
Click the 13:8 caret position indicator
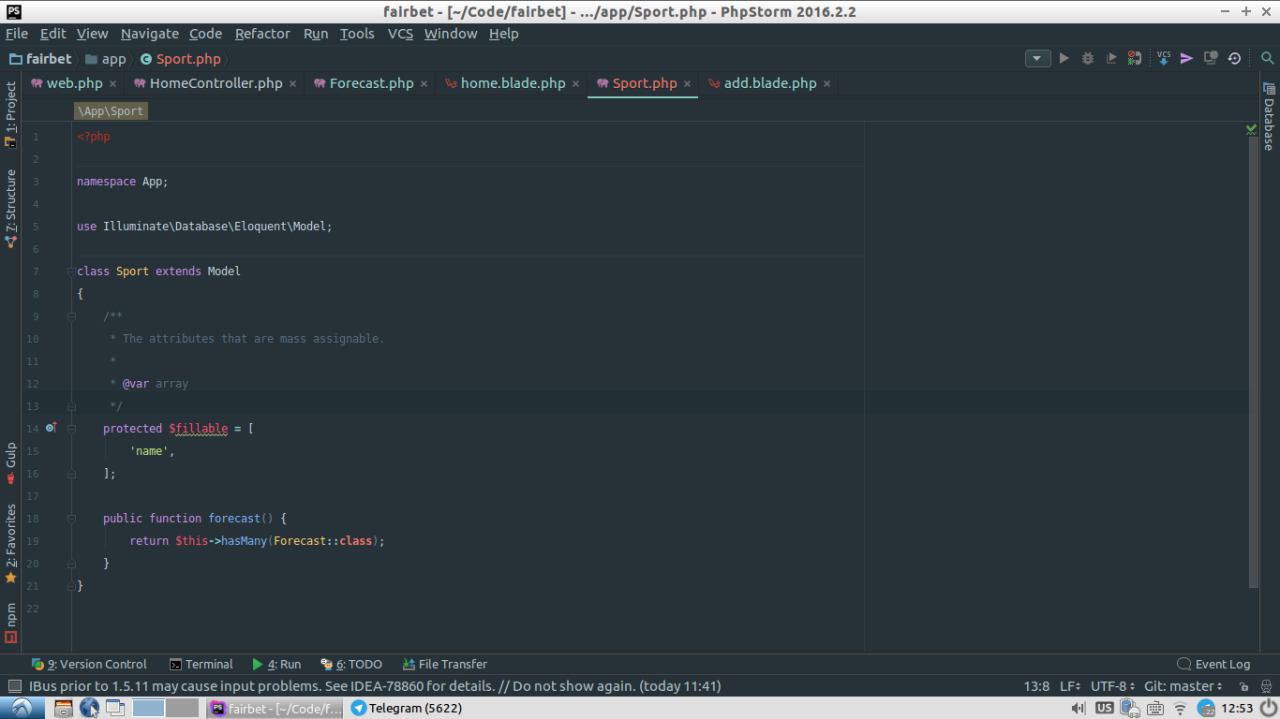(x=1036, y=686)
